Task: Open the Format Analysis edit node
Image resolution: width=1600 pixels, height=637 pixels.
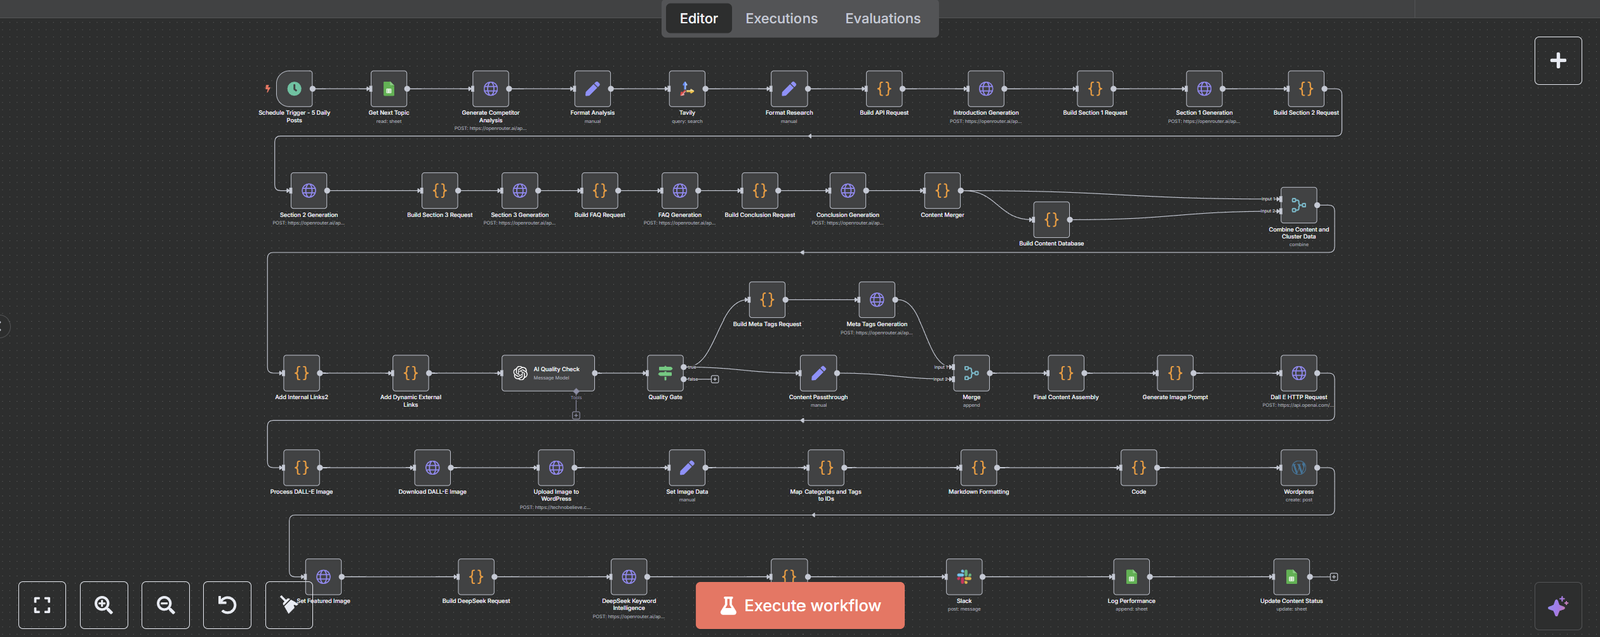Action: (x=592, y=89)
